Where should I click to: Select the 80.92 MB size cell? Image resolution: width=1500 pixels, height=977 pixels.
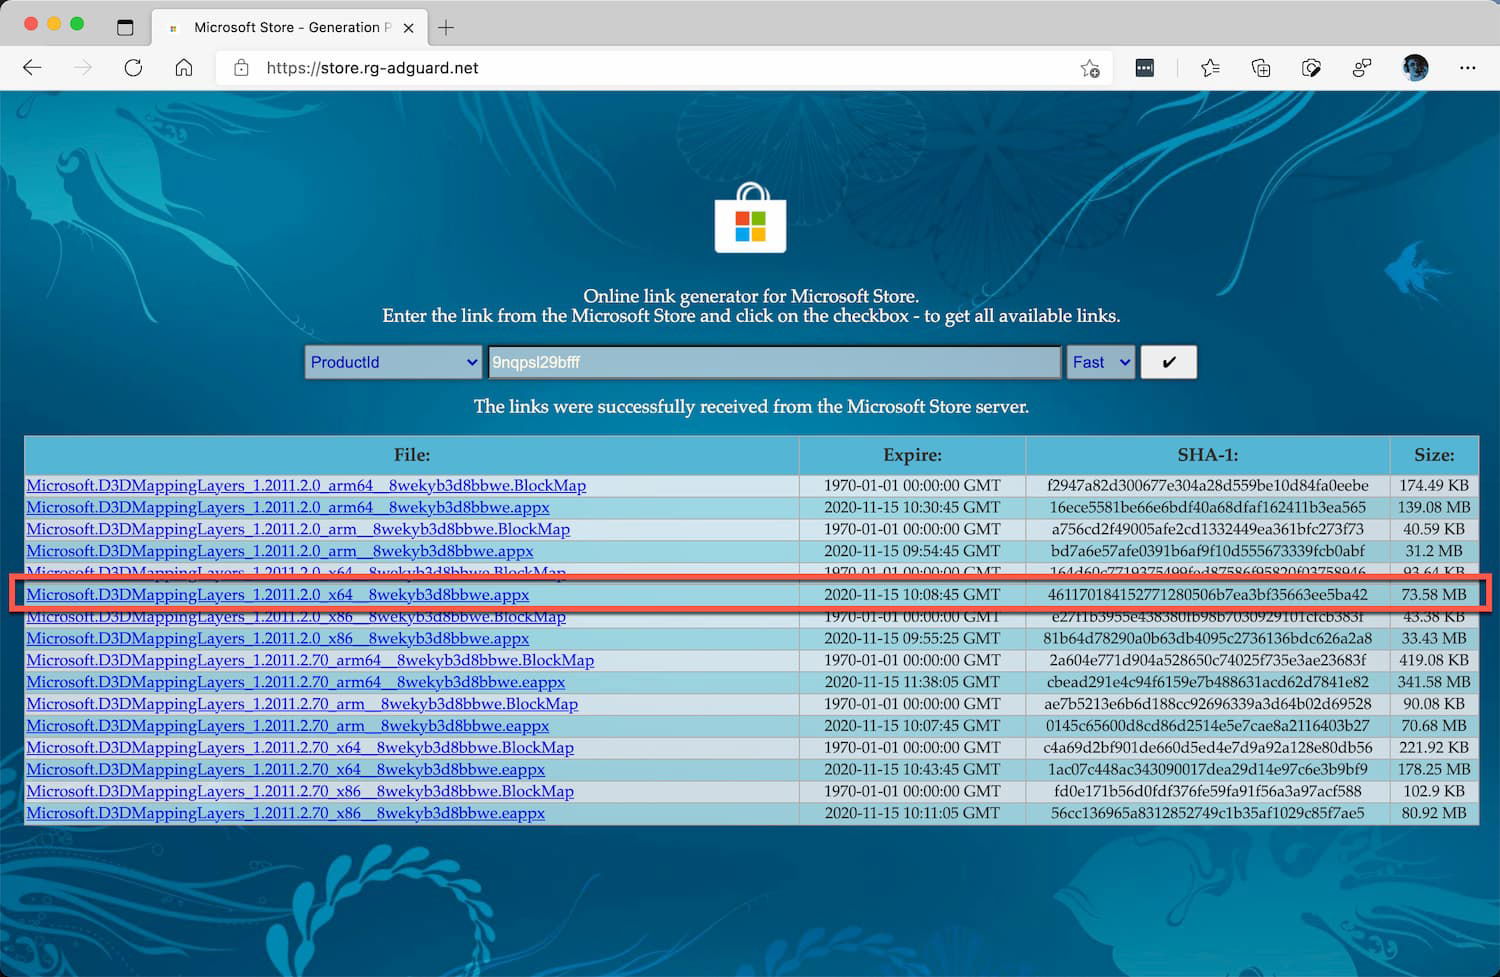[x=1434, y=814]
